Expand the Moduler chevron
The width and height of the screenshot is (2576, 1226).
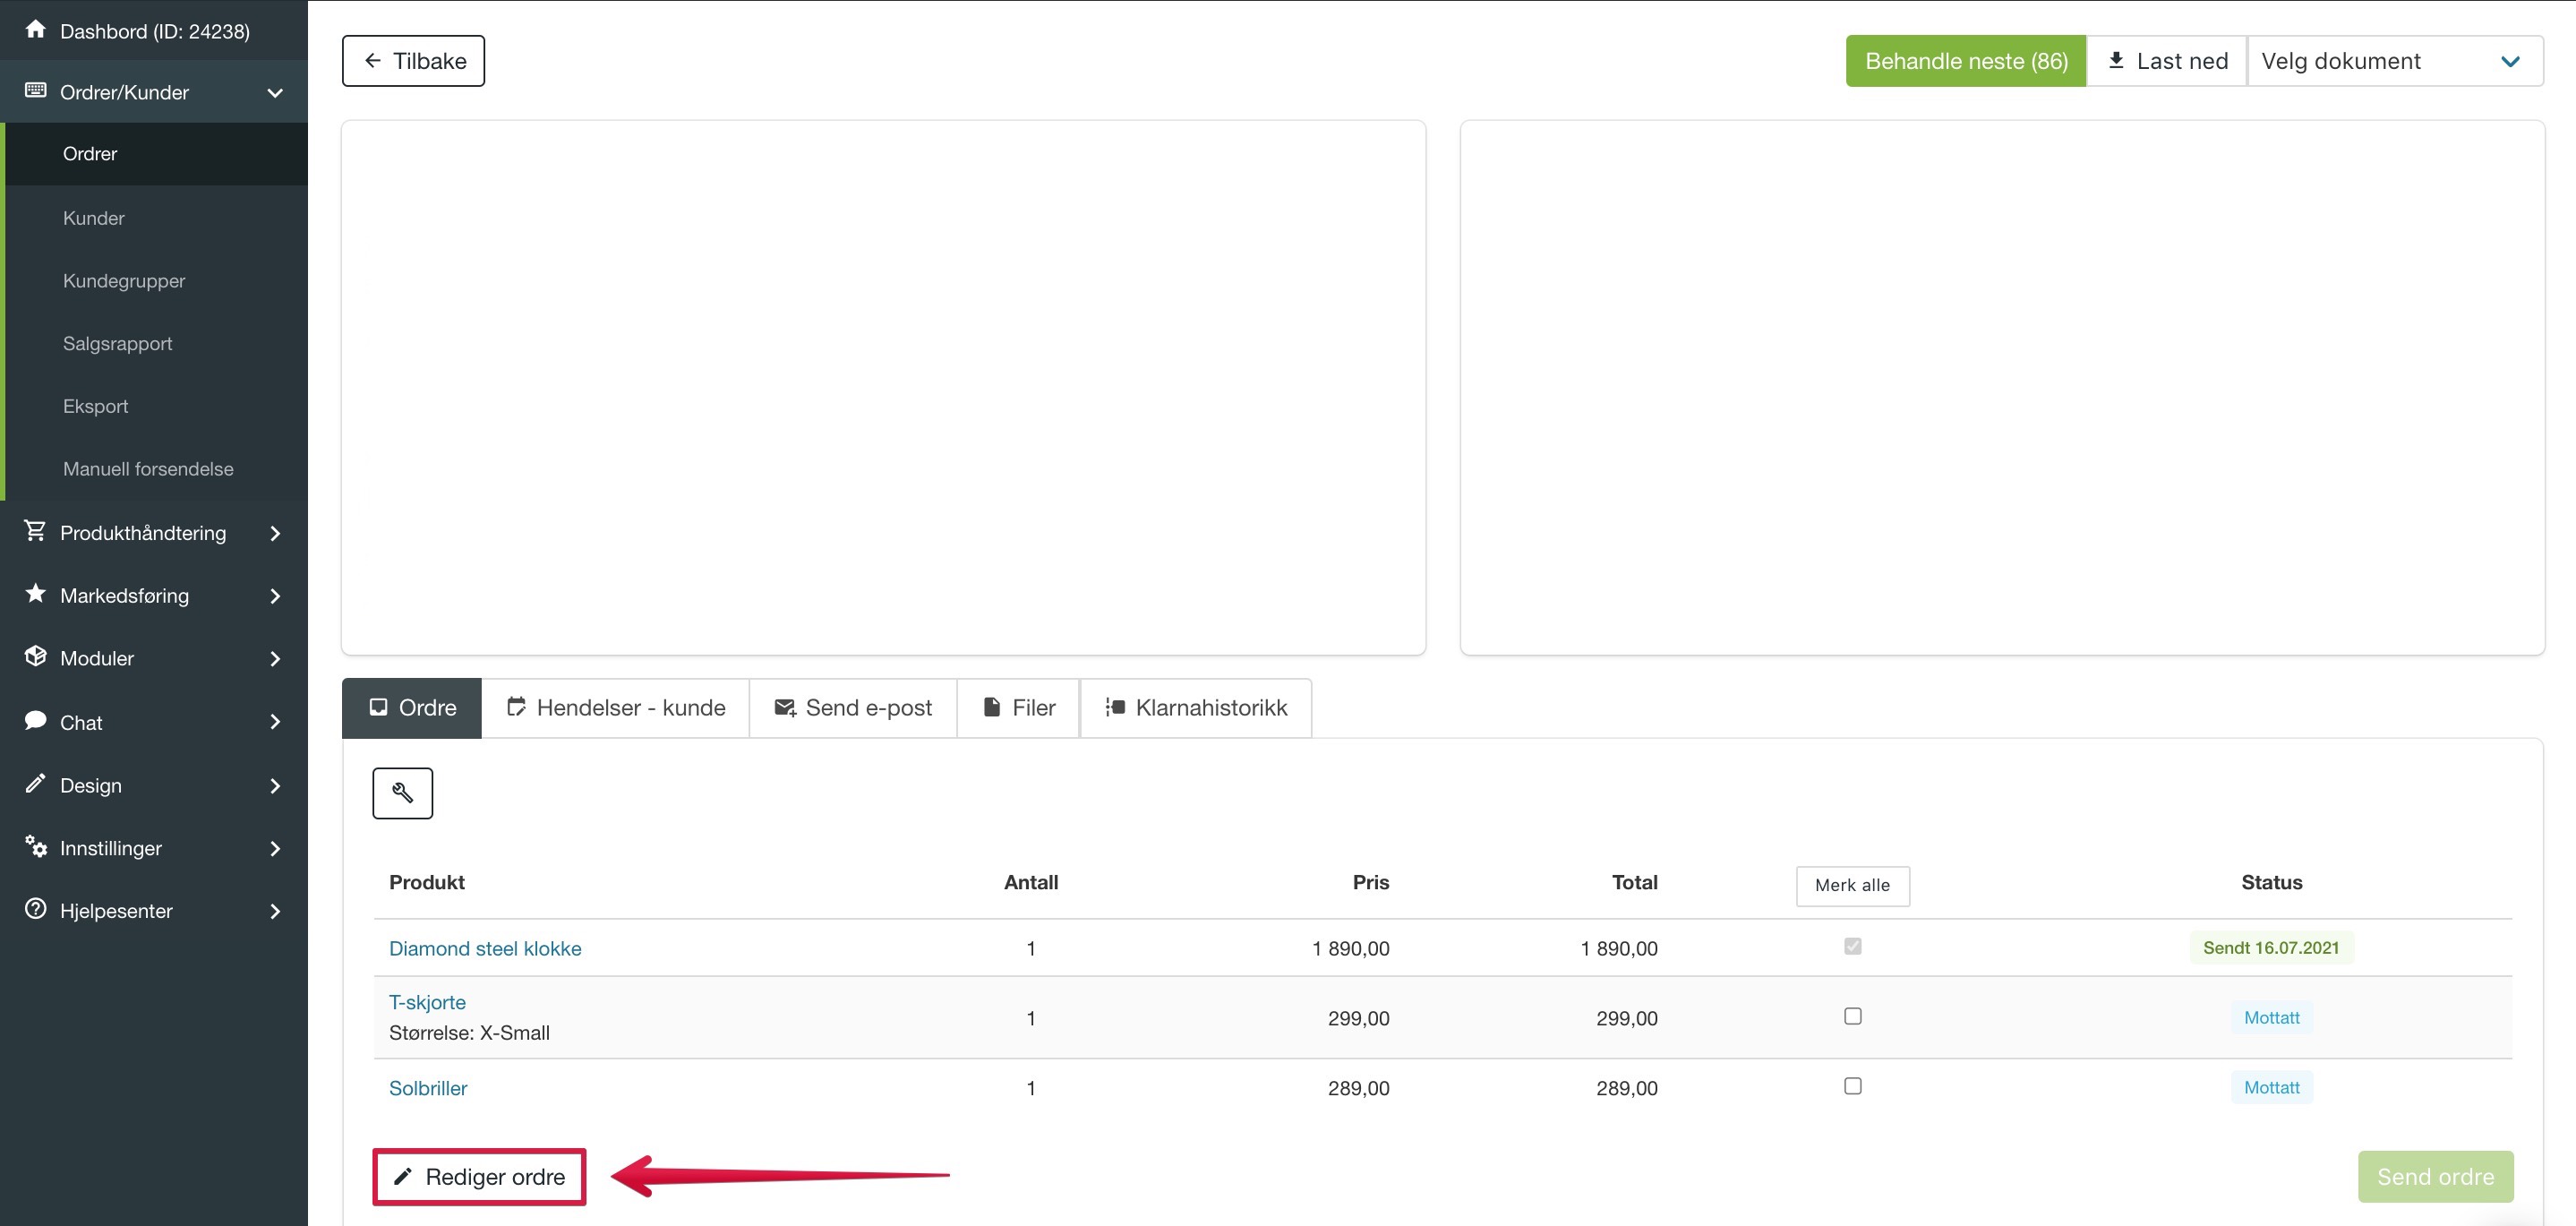[x=275, y=659]
